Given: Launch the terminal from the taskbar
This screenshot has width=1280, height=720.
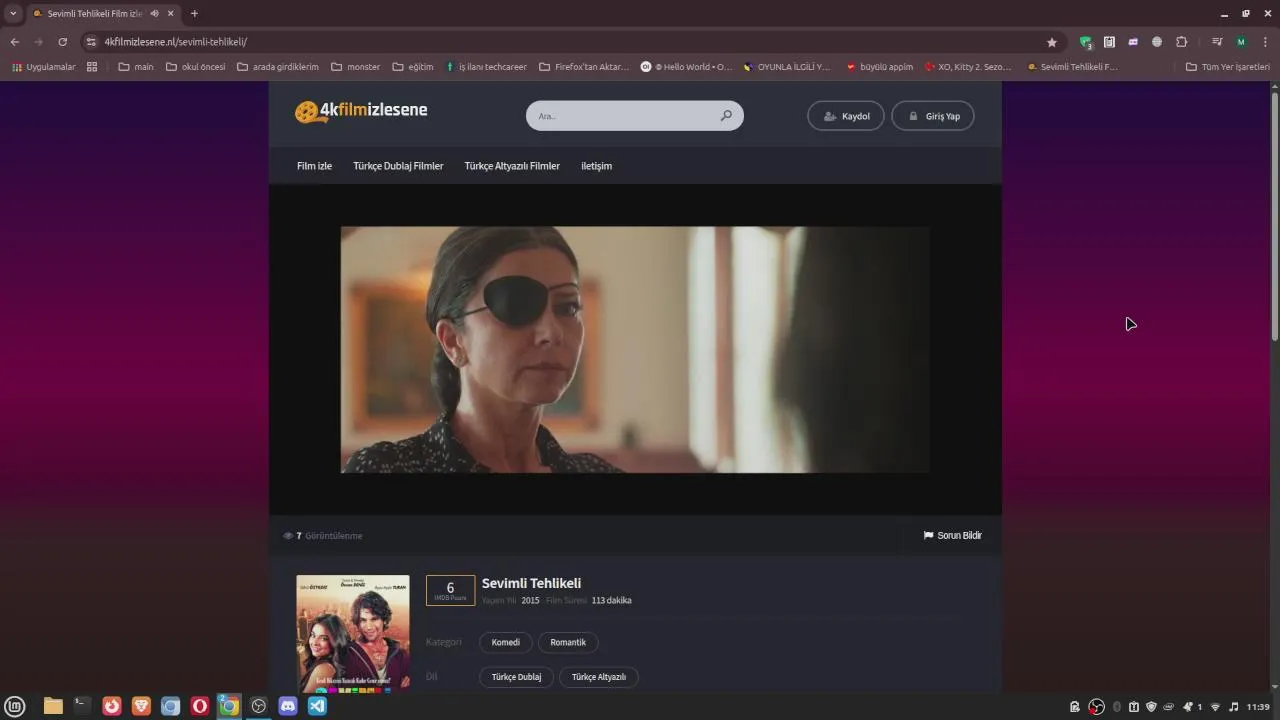Looking at the screenshot, I should [82, 706].
